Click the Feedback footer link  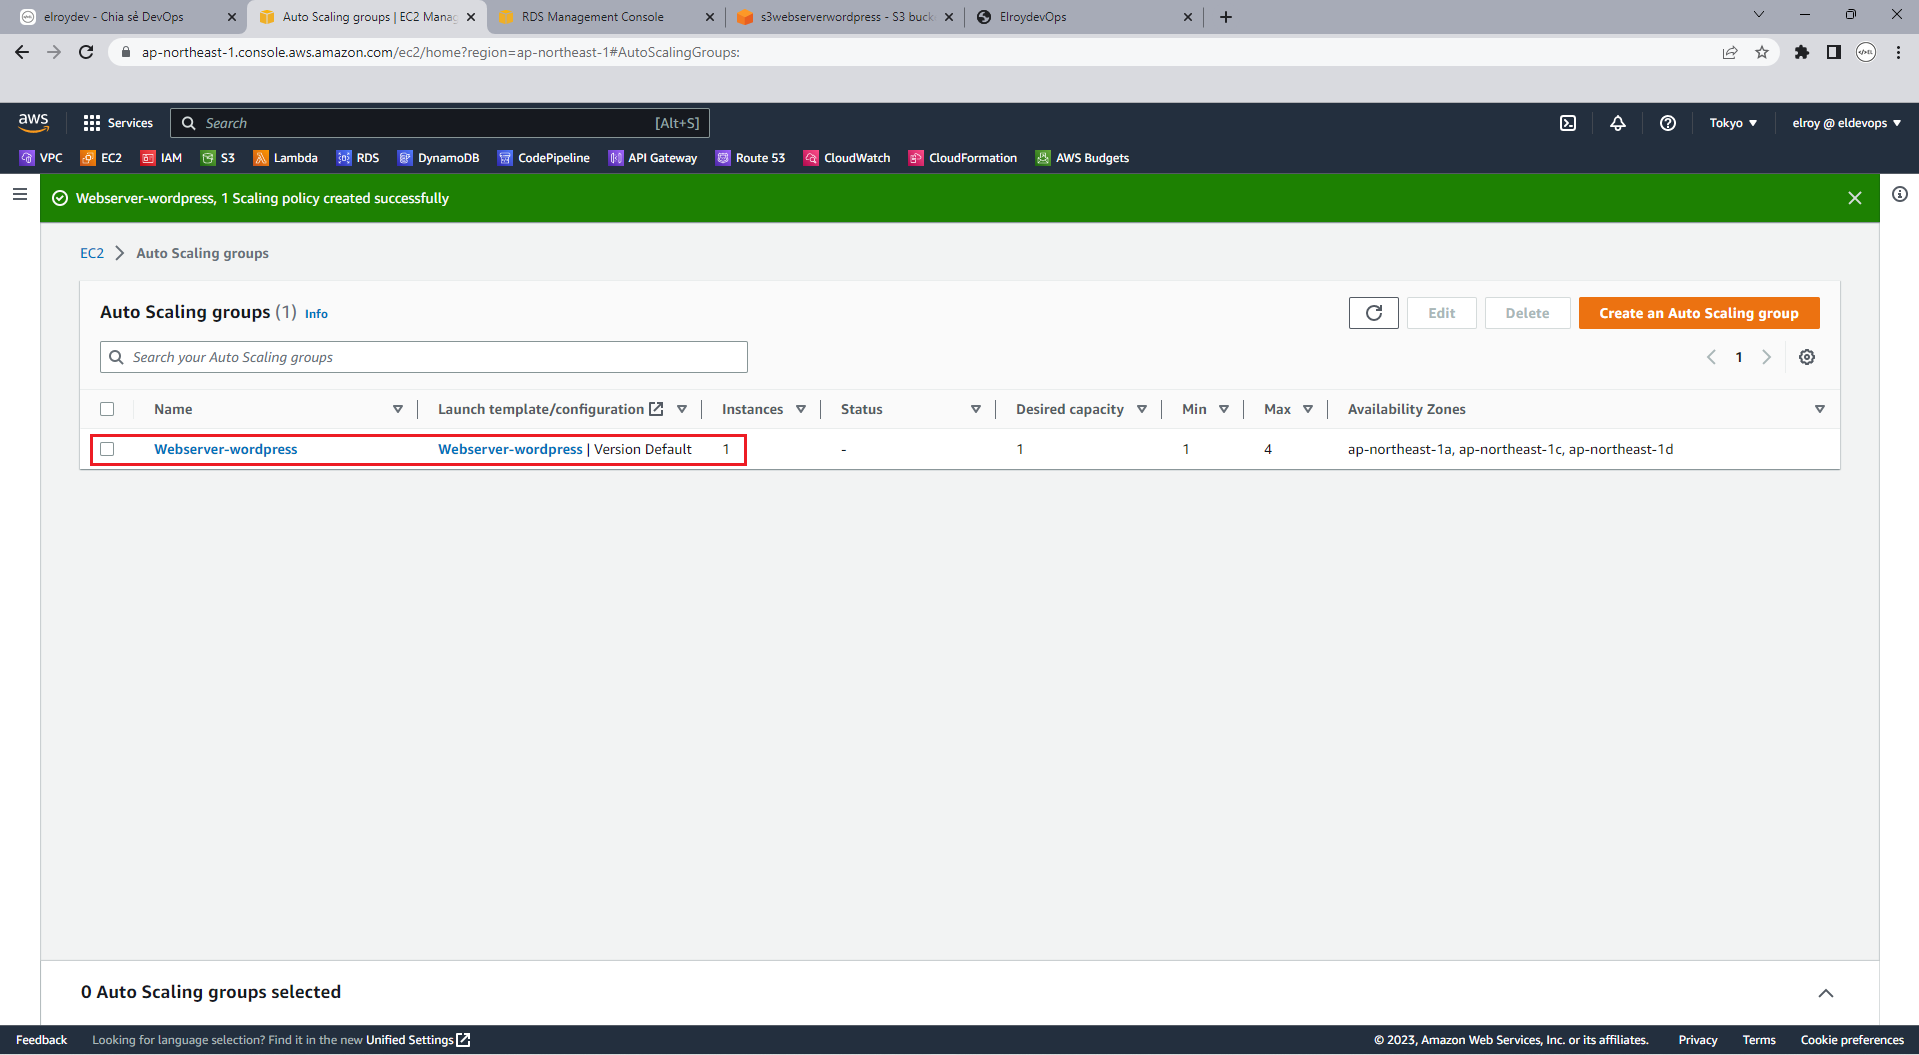[42, 1040]
